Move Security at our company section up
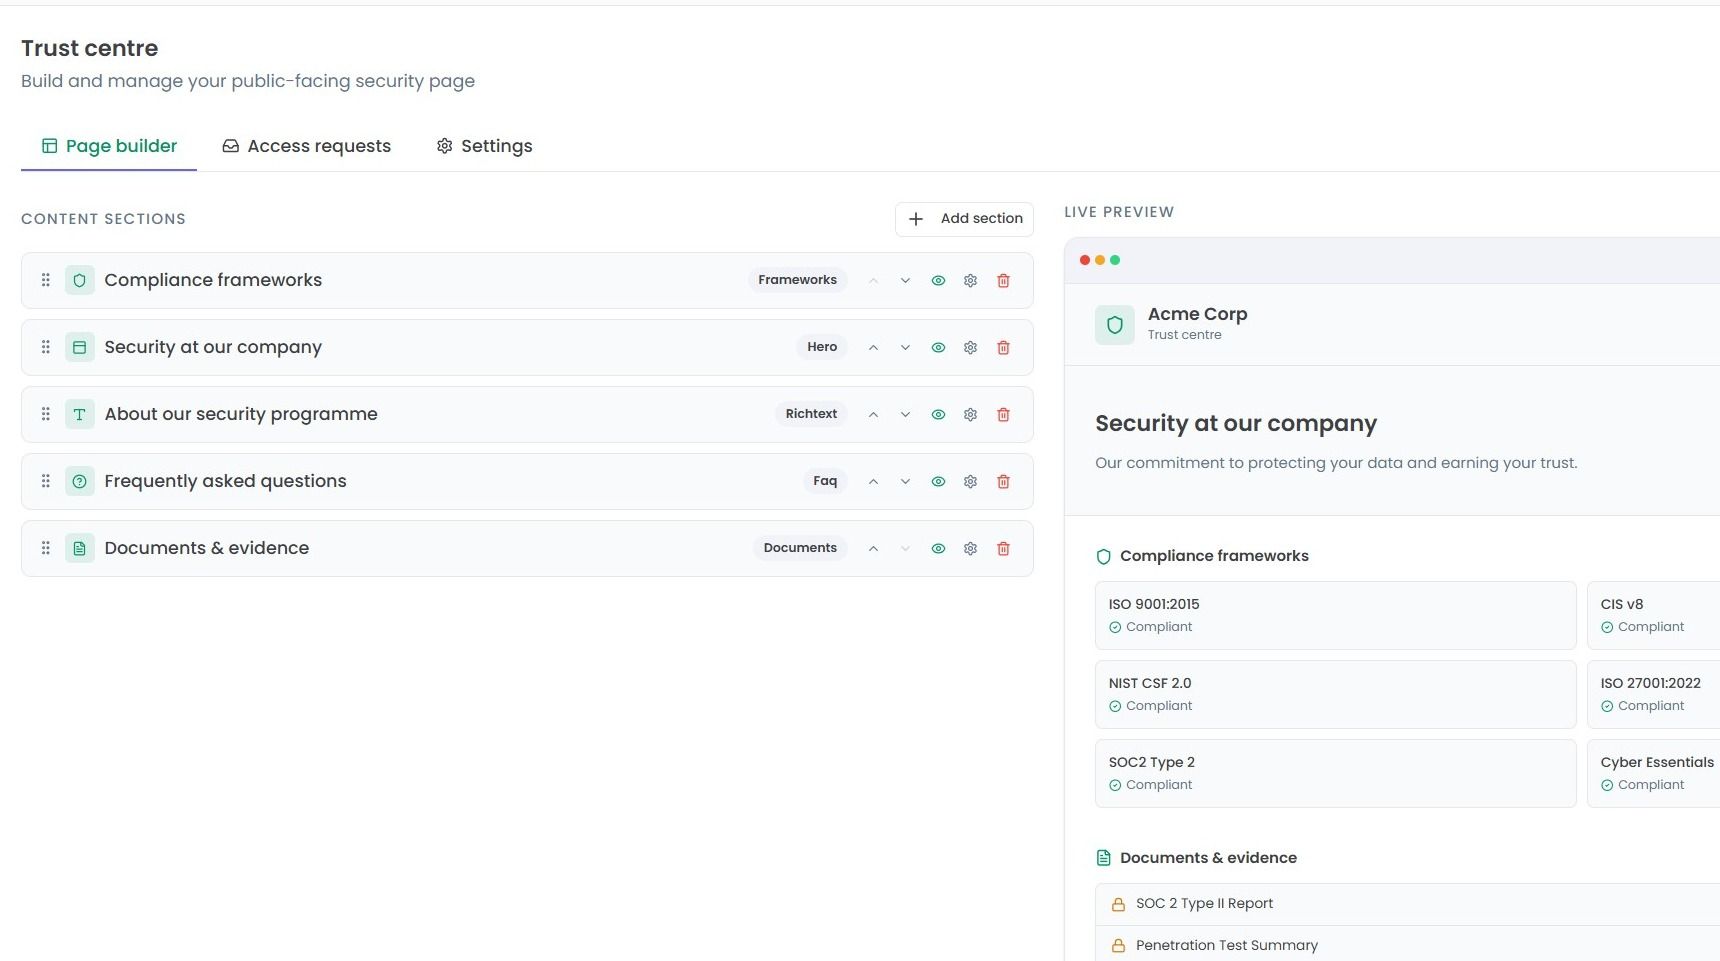 click(873, 348)
